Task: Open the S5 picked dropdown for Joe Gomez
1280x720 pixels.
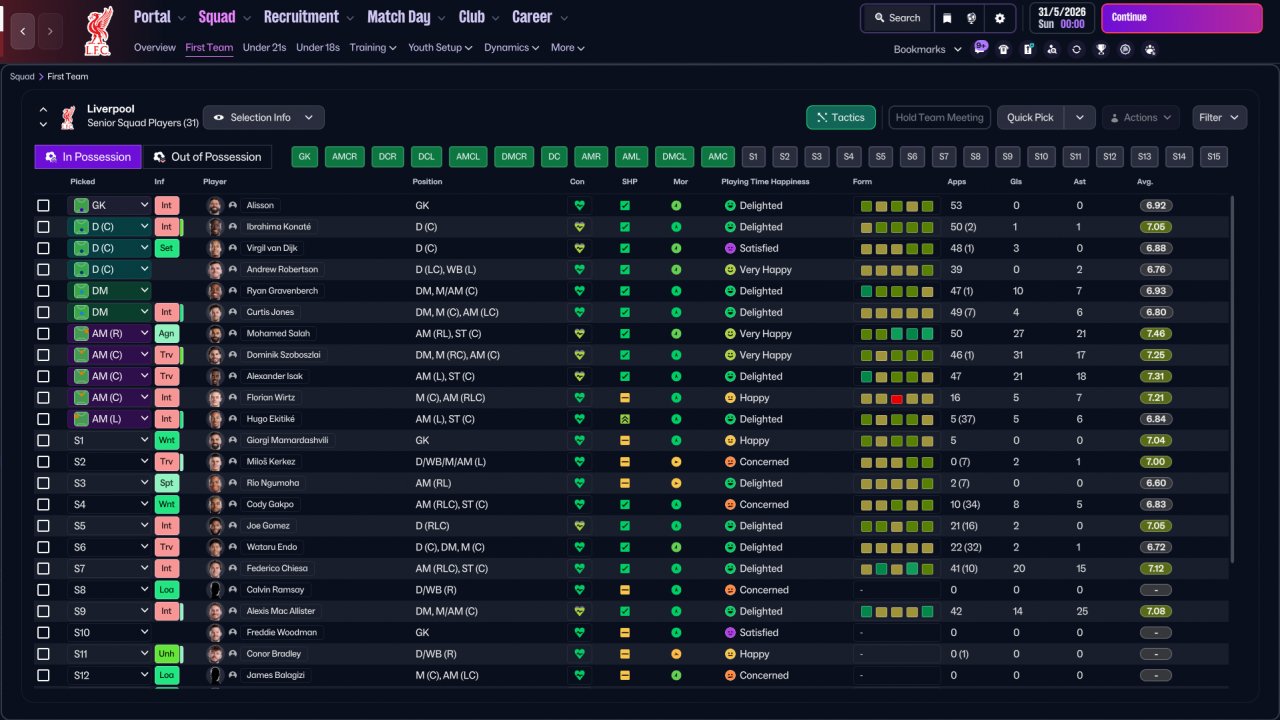Action: click(x=109, y=526)
